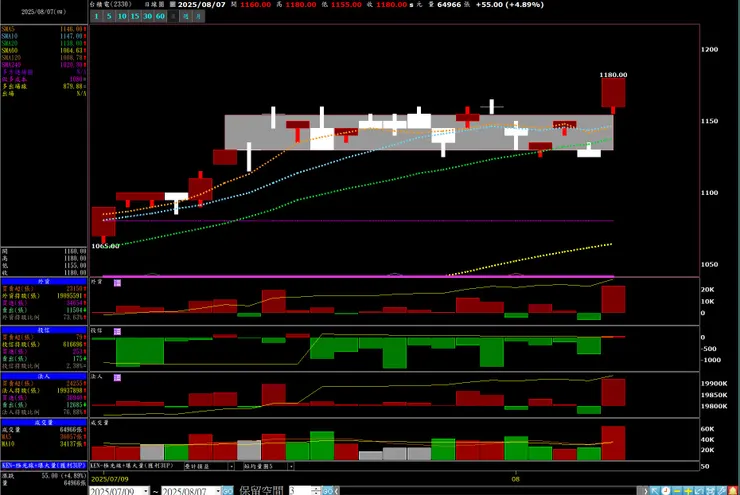Screen dimensions: 740x495
Task: Open the 移均量關5 dropdown arrow
Action: tap(291, 466)
